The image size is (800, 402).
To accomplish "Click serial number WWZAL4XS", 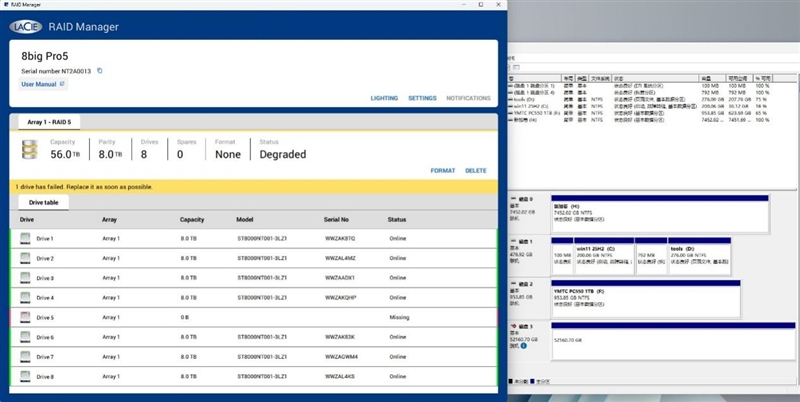I will click(340, 376).
